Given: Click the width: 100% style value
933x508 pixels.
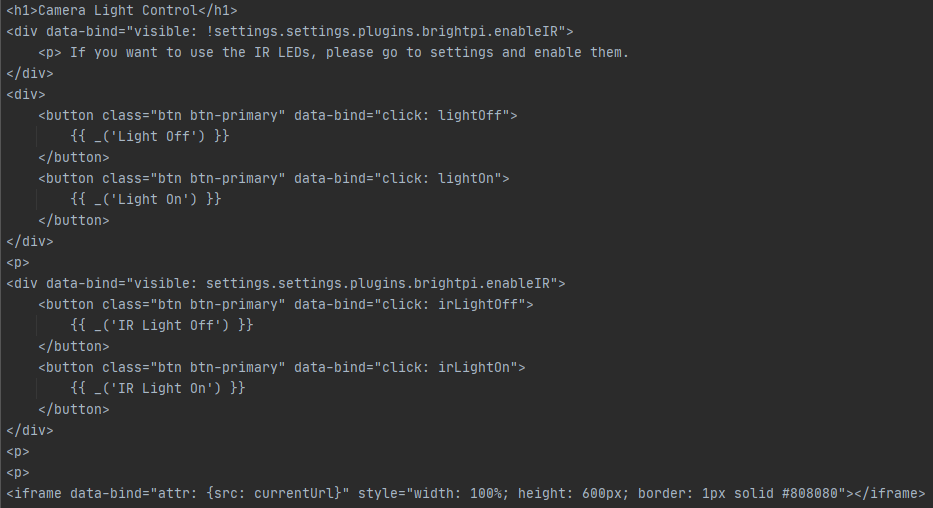Looking at the screenshot, I should point(458,494).
